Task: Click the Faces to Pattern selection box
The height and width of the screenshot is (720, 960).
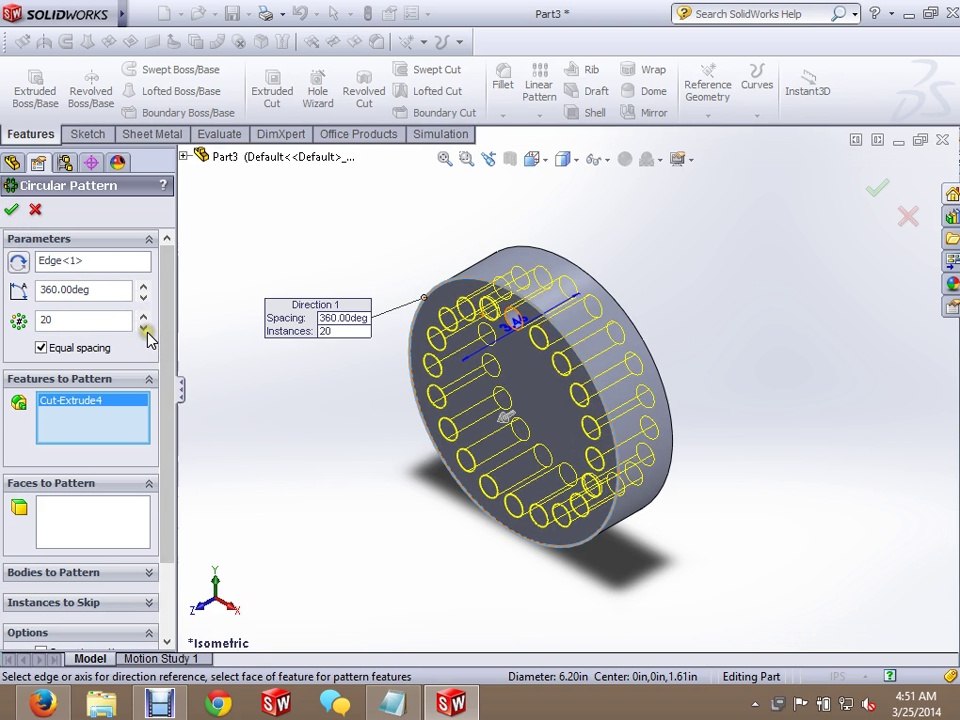Action: [93, 522]
